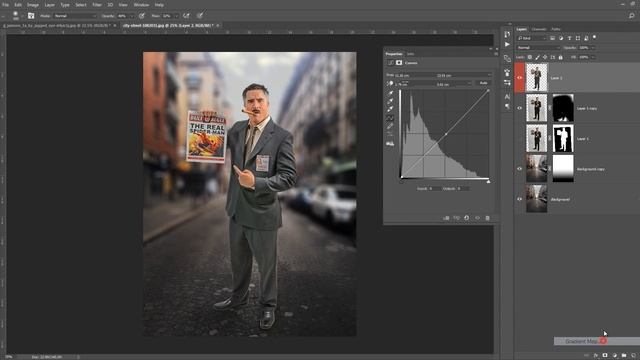640x360 pixels.
Task: Select the Layer 1 copy mask thumbnail
Action: coord(563,108)
